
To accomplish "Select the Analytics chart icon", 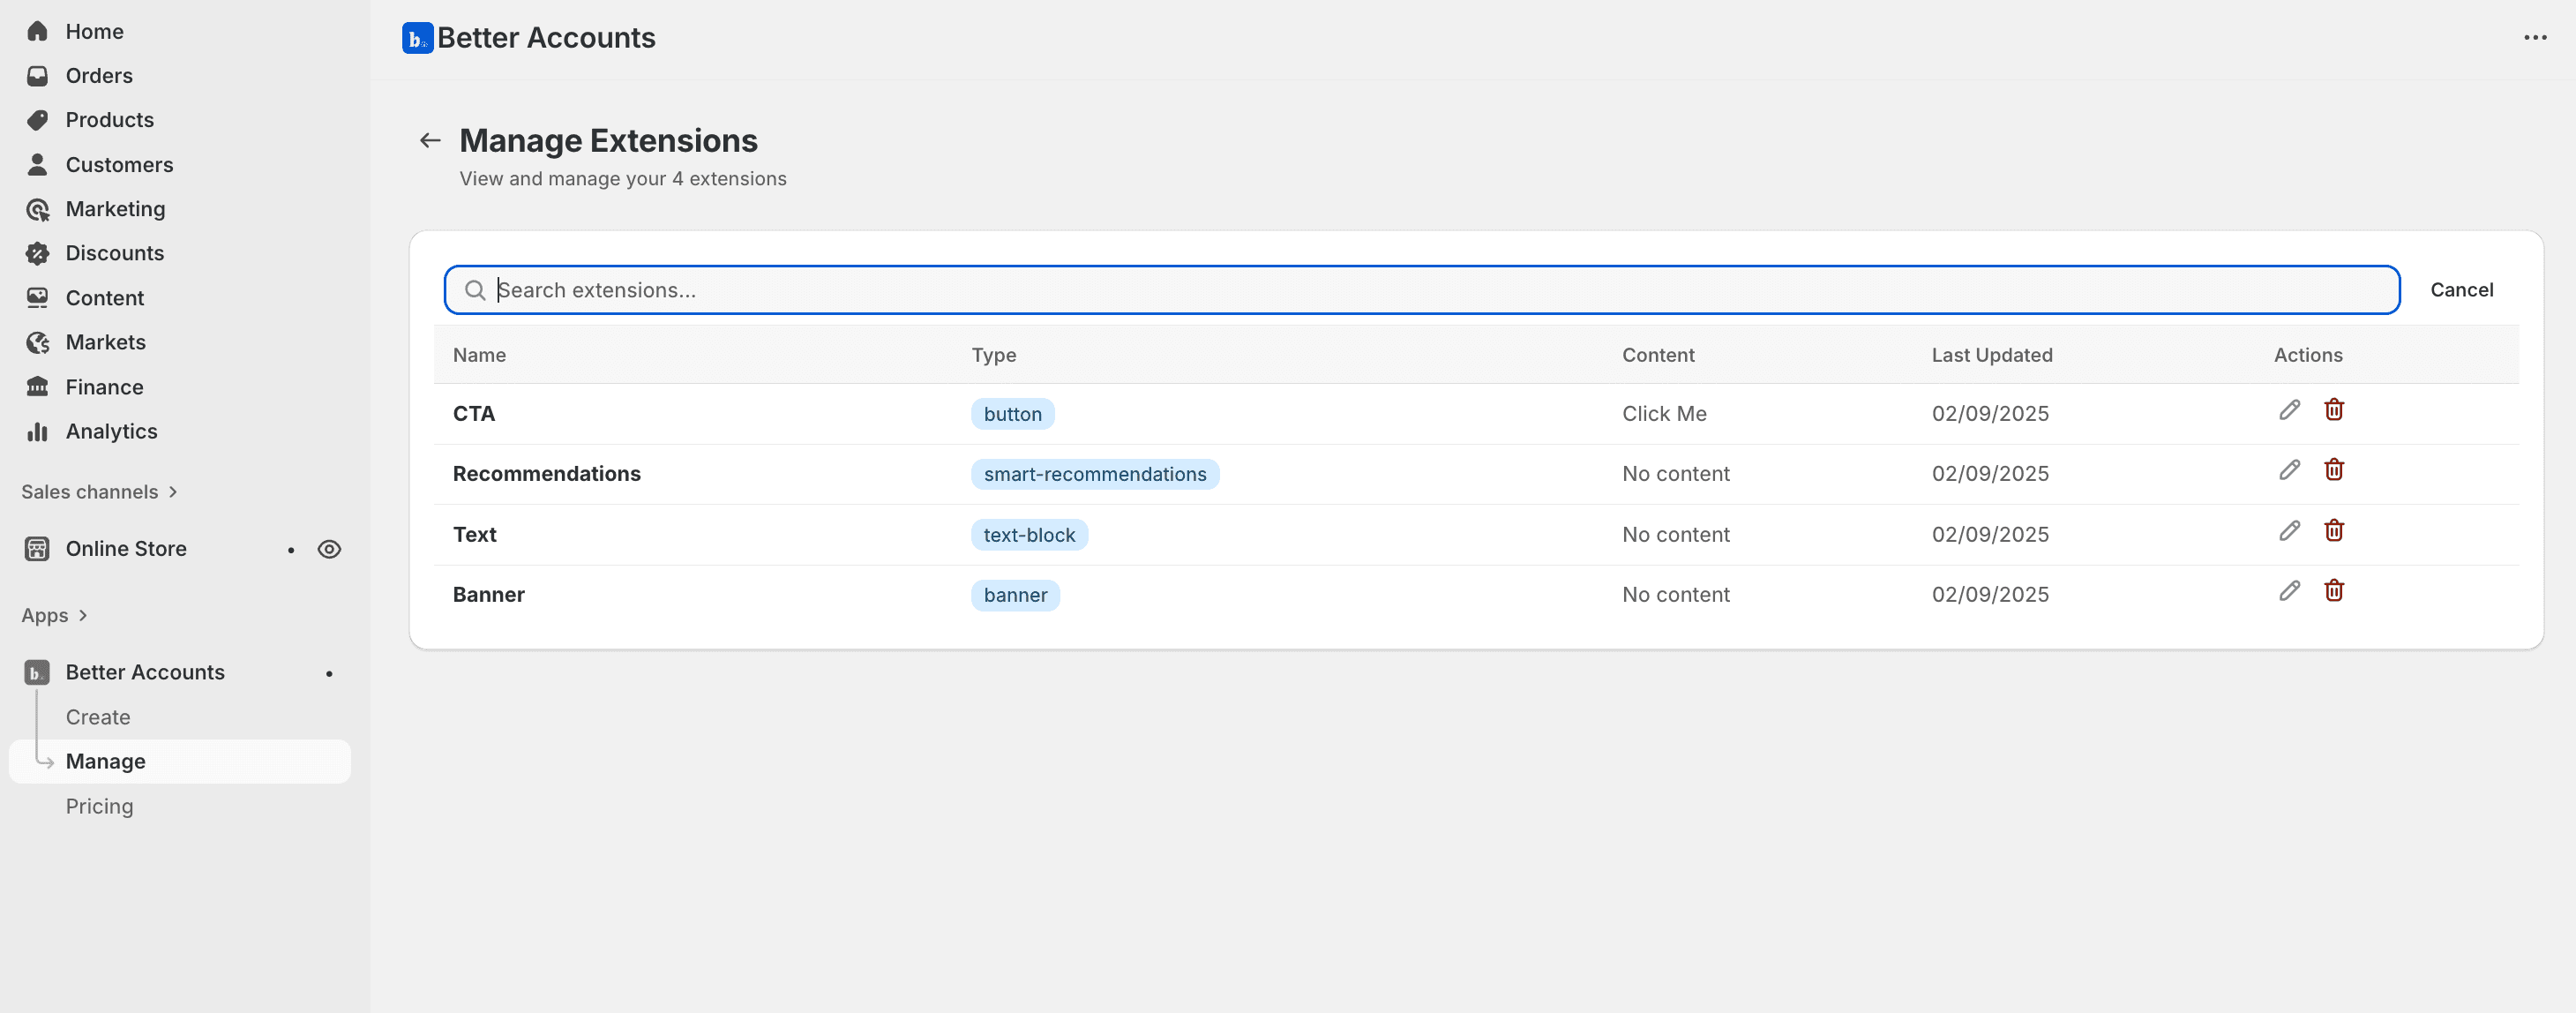I will pyautogui.click(x=38, y=431).
